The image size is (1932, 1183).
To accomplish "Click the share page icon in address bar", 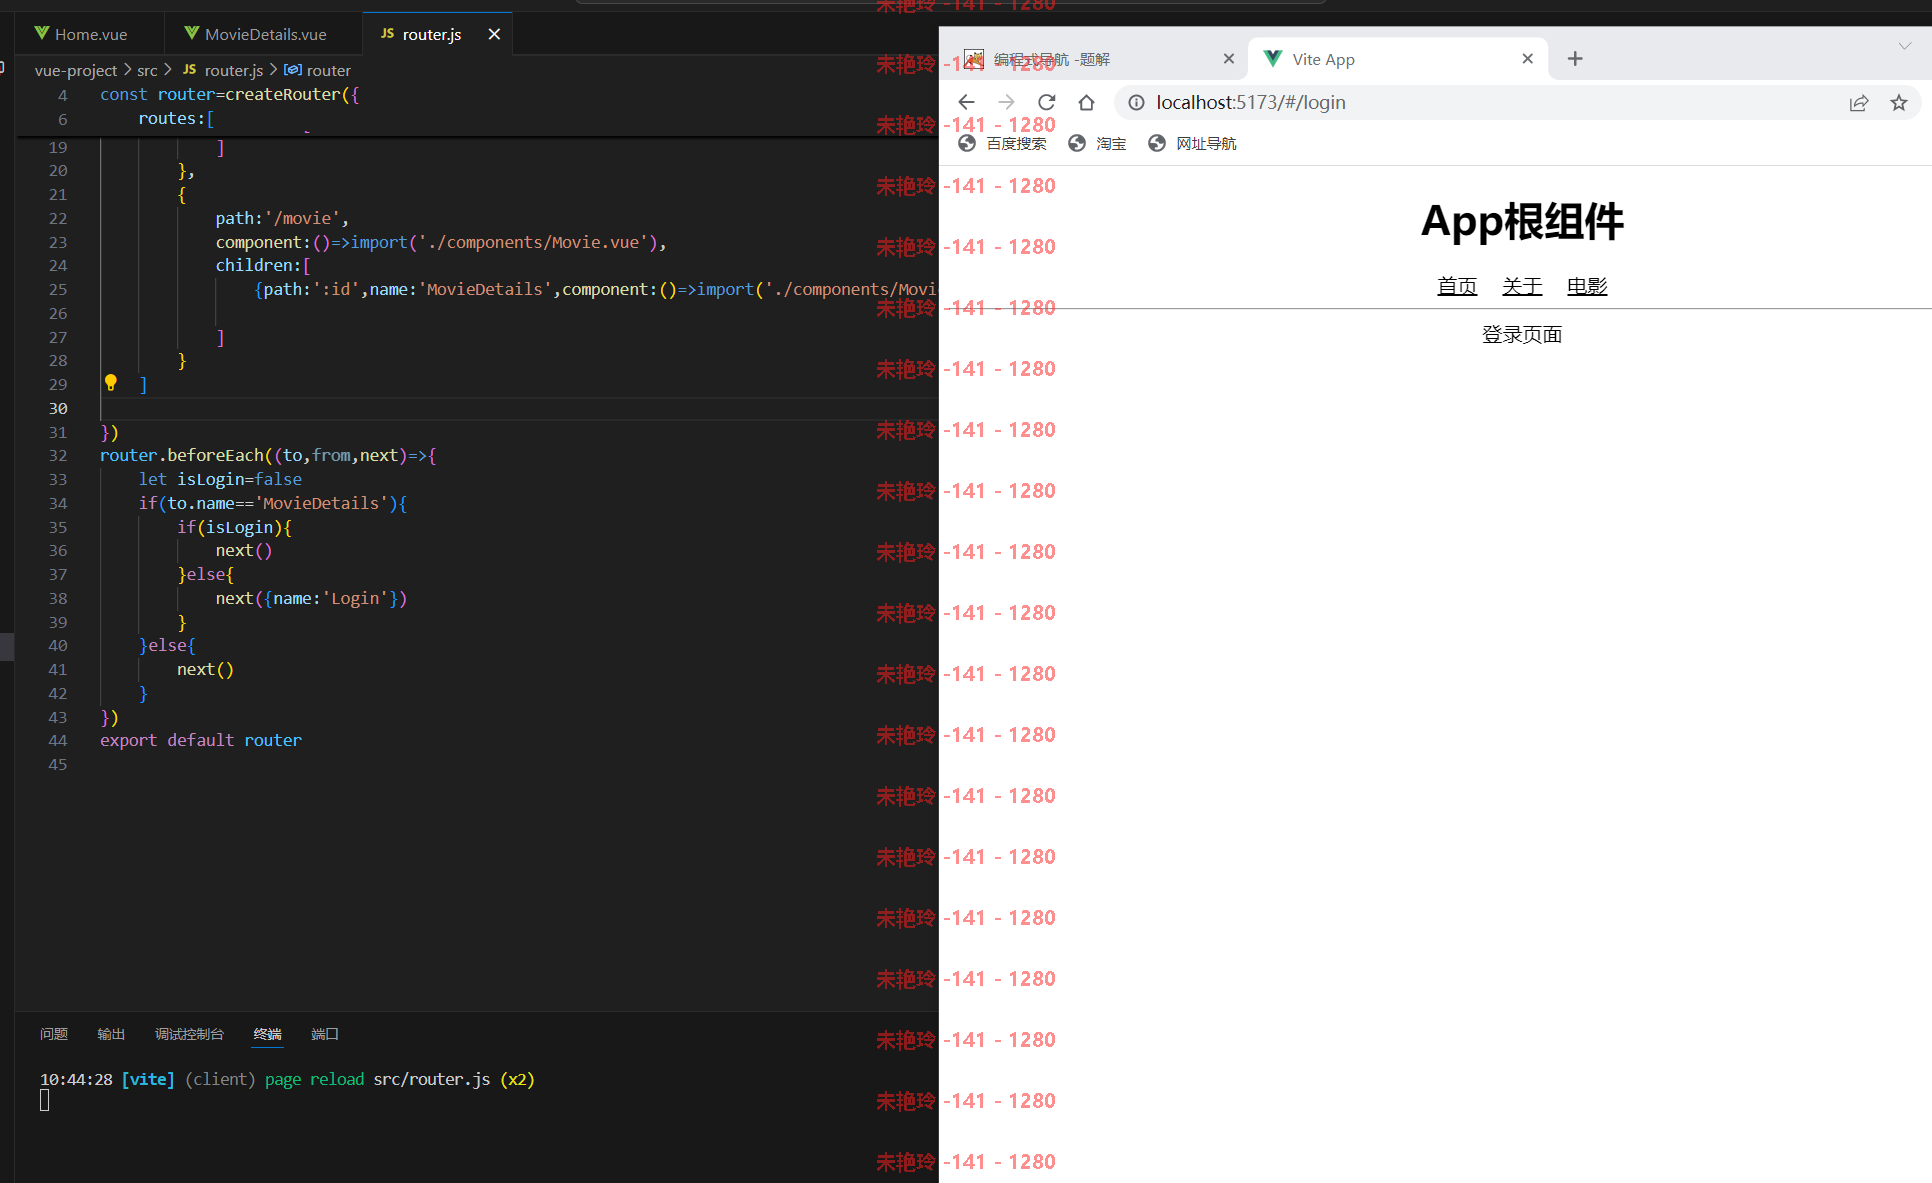I will (1859, 102).
